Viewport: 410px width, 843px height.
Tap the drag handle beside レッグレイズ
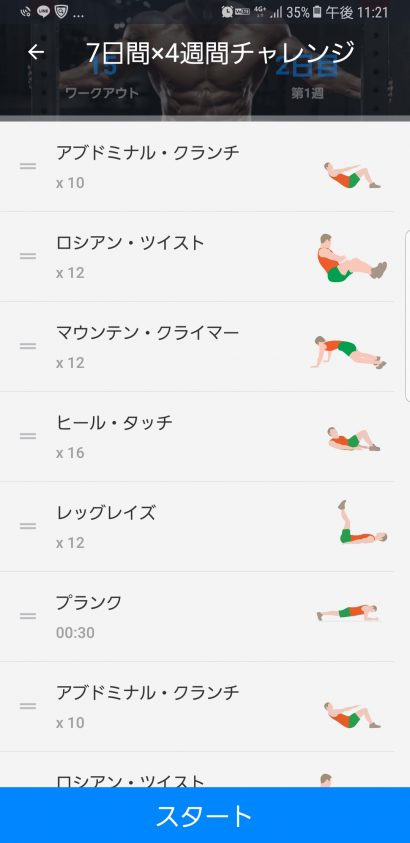(x=28, y=526)
